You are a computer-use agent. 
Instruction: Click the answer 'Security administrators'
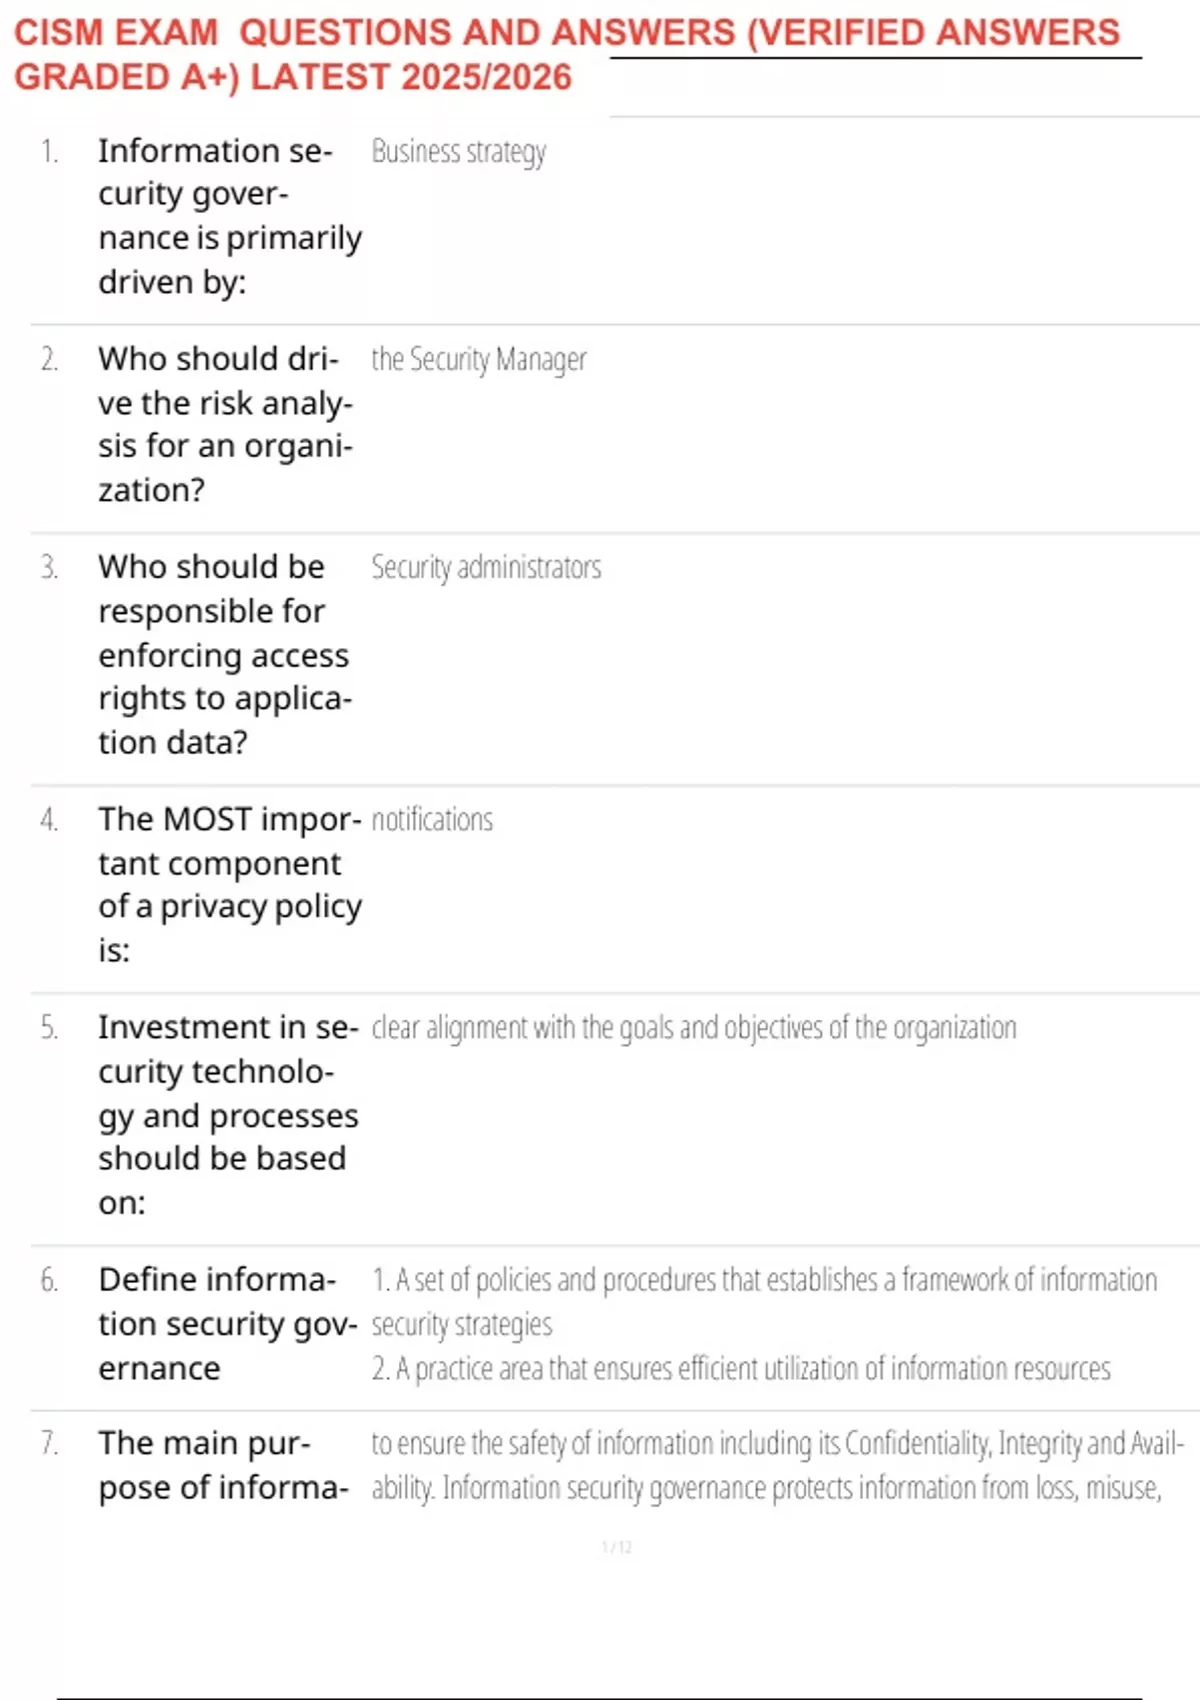[486, 567]
